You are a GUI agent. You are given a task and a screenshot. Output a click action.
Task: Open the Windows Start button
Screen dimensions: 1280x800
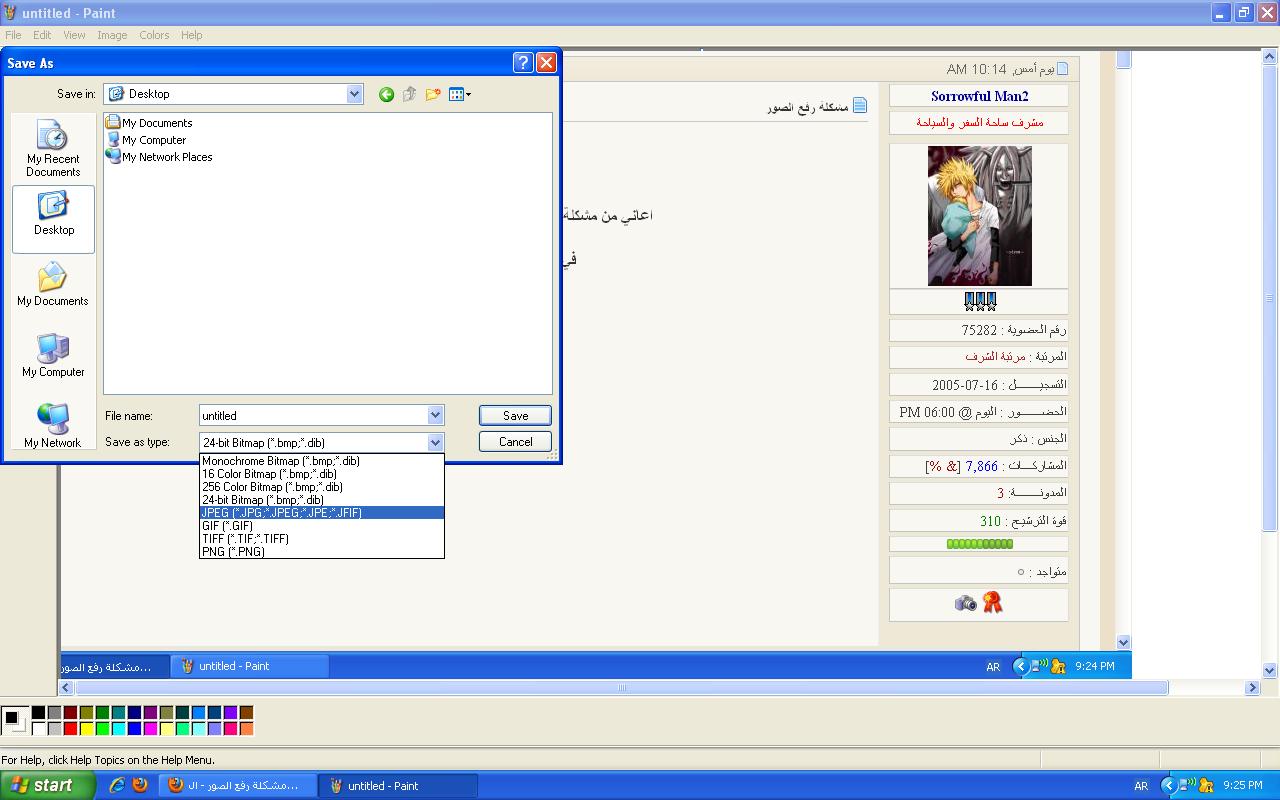point(47,786)
